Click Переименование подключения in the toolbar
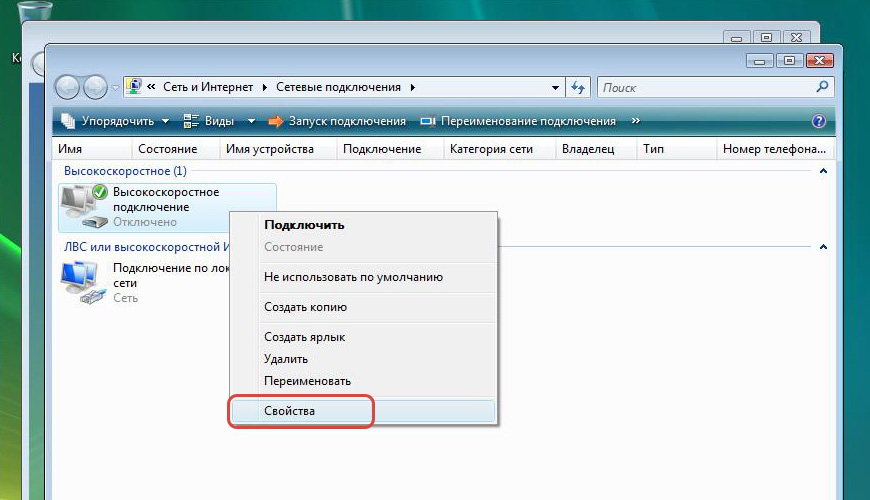 pyautogui.click(x=518, y=121)
